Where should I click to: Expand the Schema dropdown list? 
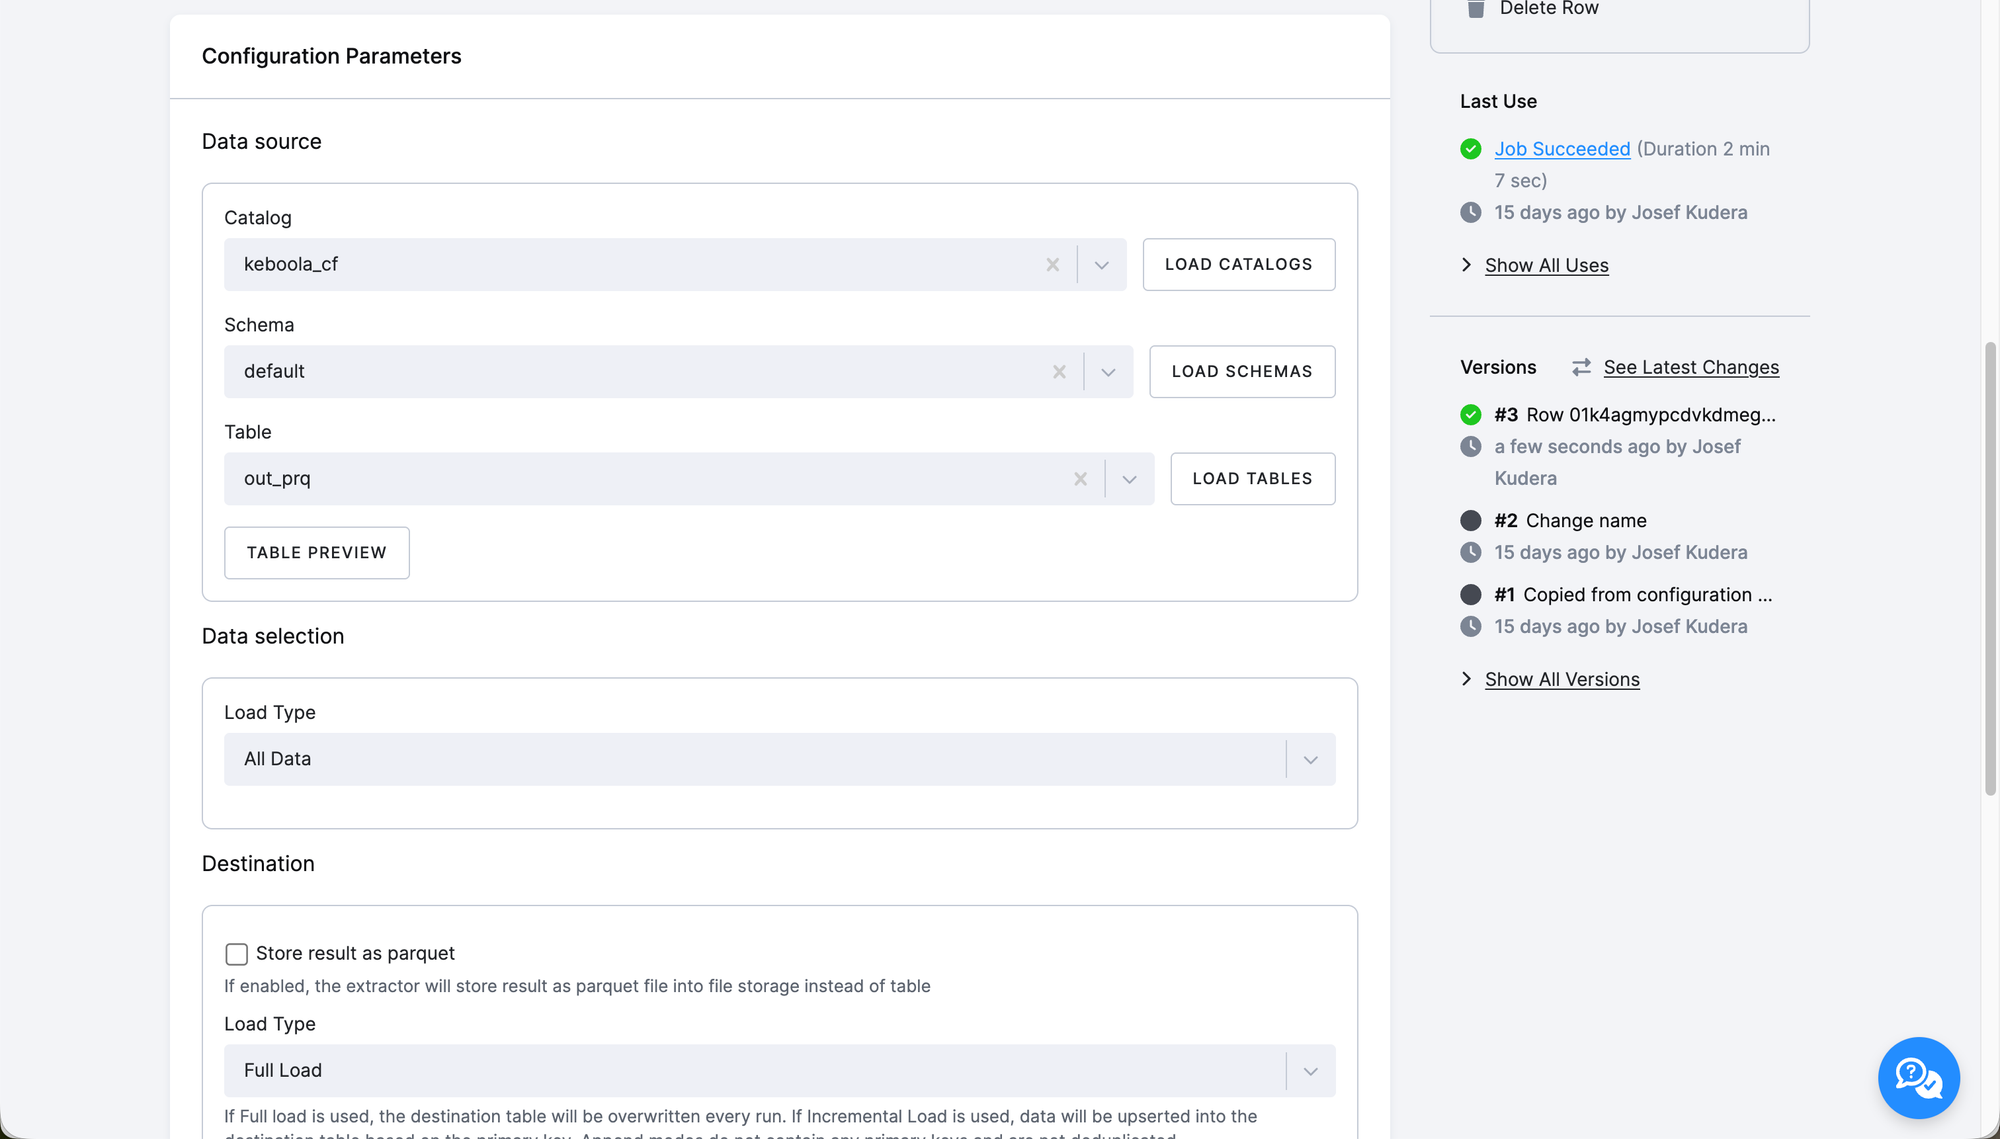point(1108,372)
